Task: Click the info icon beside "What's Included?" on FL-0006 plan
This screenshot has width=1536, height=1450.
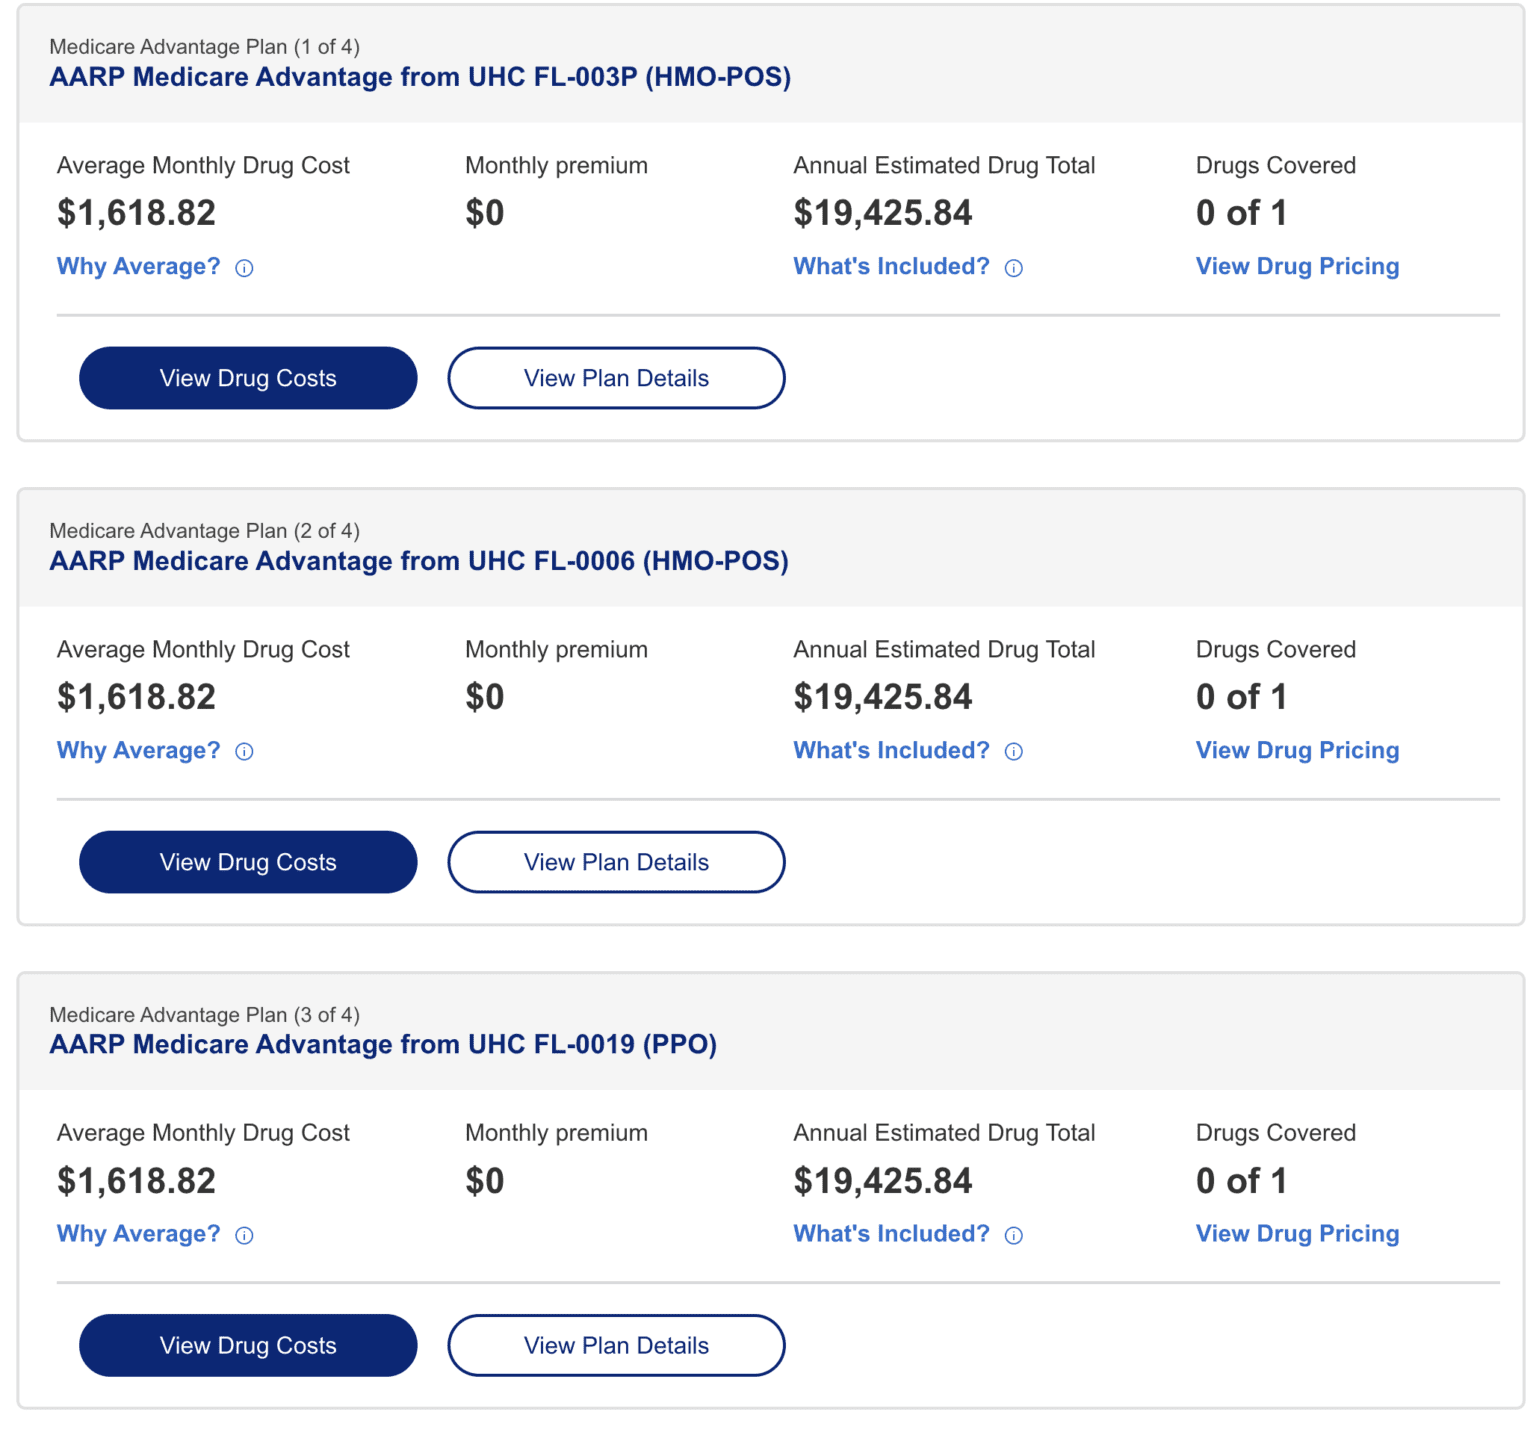Action: 1013,751
